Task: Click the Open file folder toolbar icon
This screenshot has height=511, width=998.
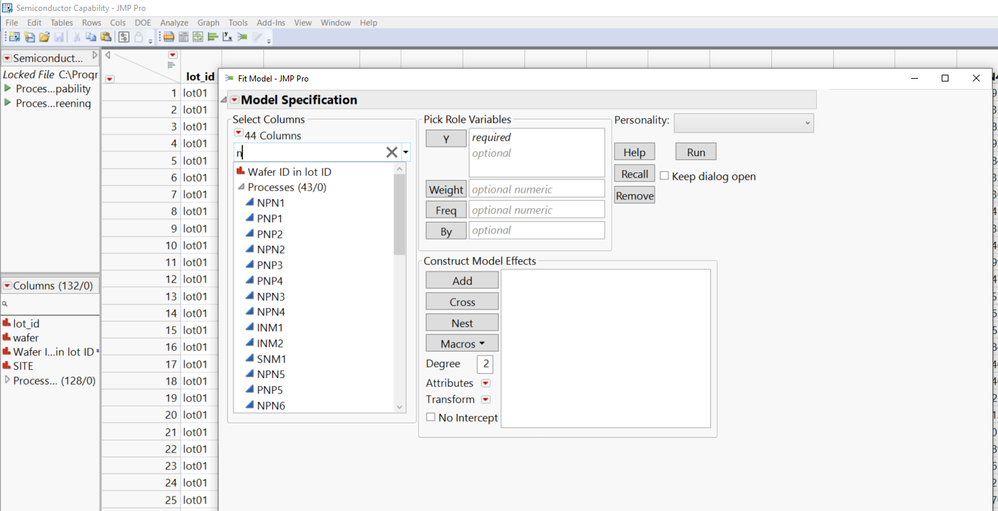Action: click(44, 37)
